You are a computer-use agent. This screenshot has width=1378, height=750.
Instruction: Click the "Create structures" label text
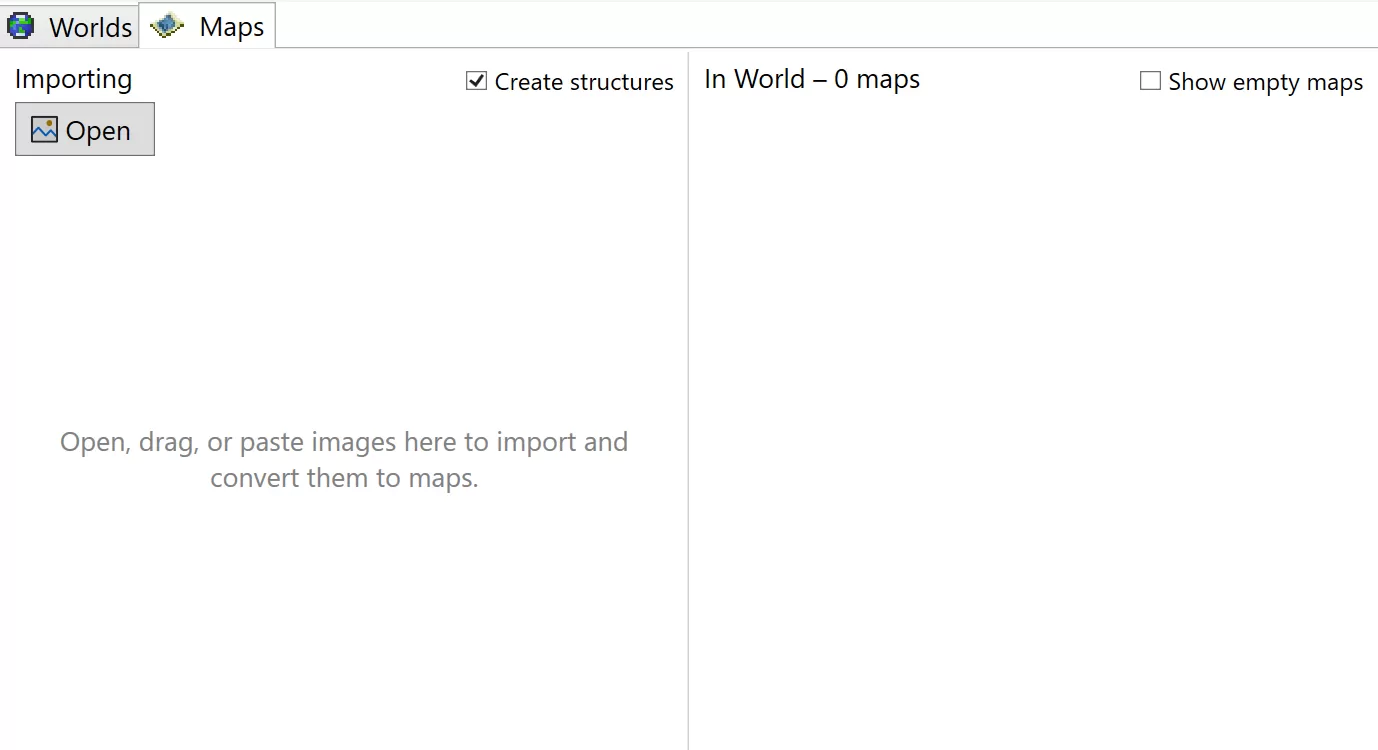(584, 82)
